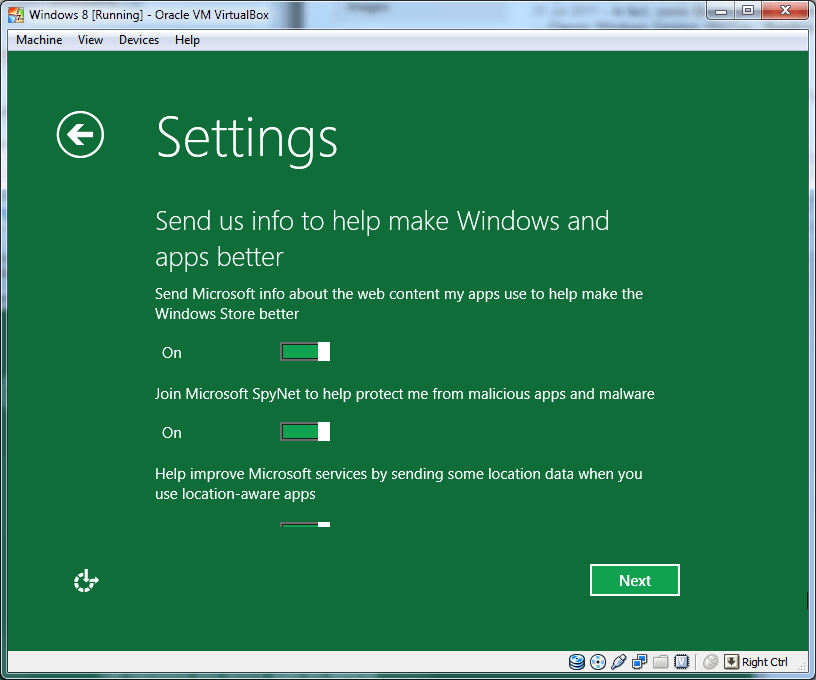Click the On label for Windows Store setting
The width and height of the screenshot is (816, 680).
(x=172, y=353)
